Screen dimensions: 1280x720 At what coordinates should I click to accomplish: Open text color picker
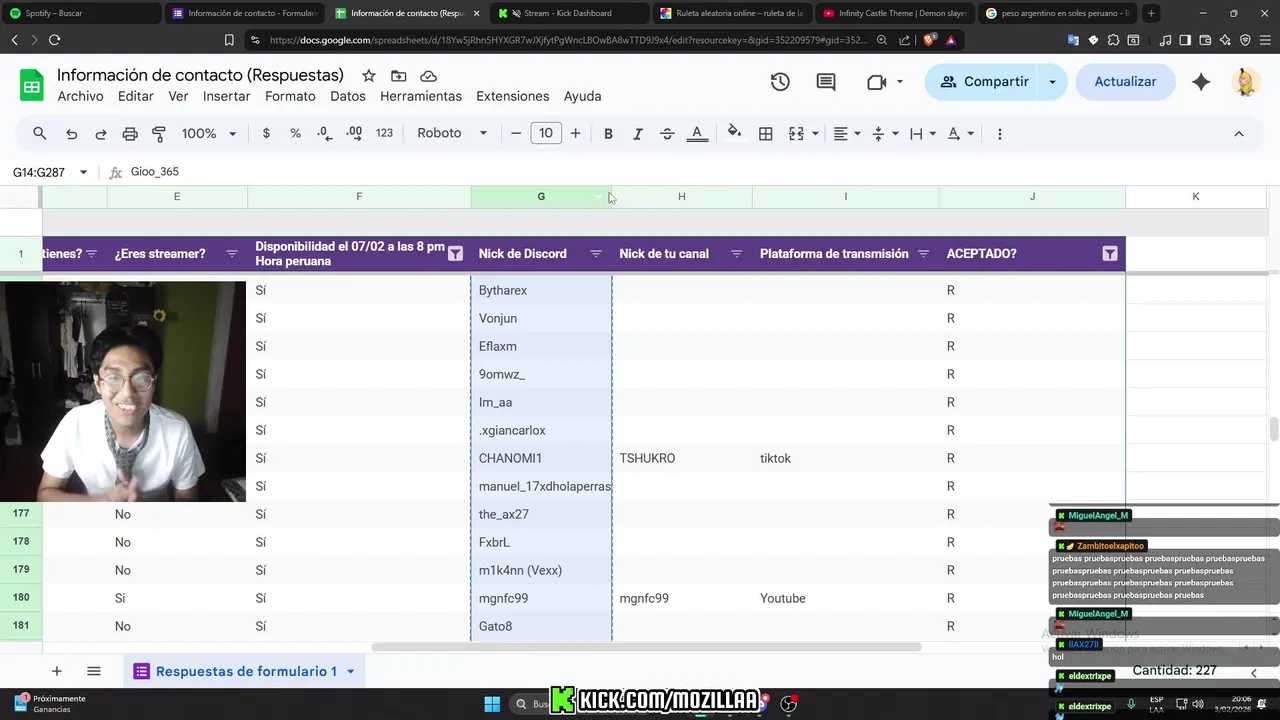tap(697, 133)
